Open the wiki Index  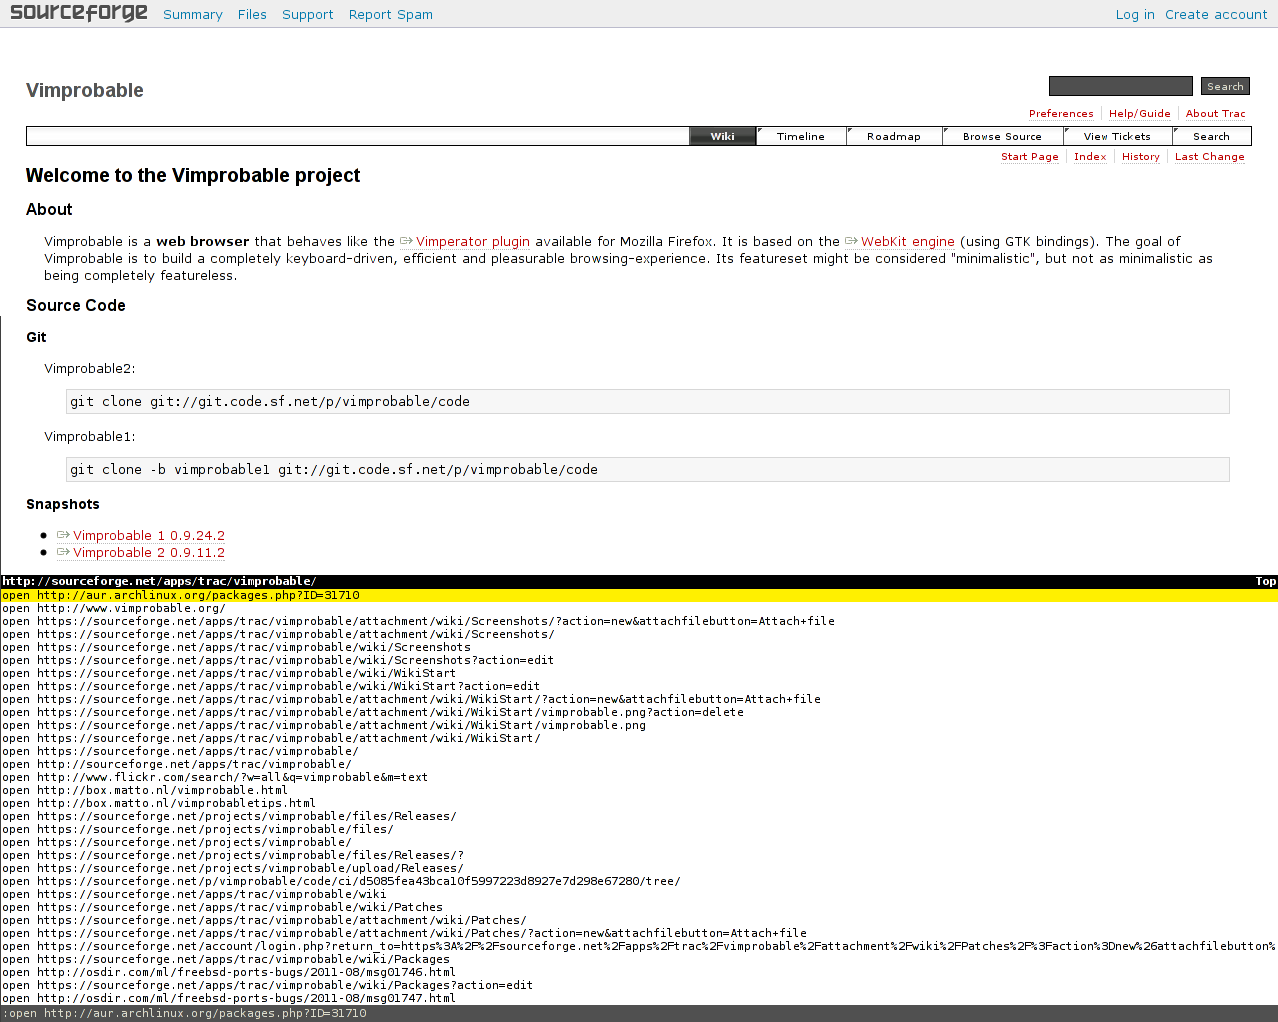tap(1089, 156)
